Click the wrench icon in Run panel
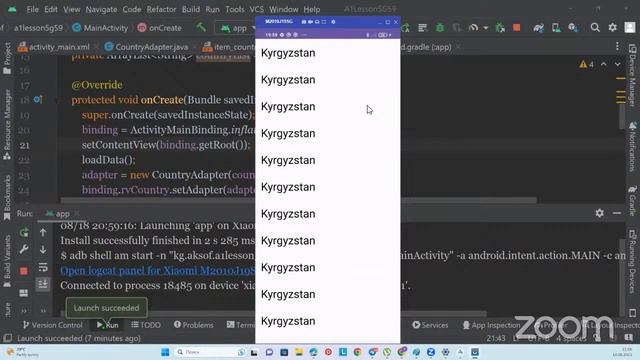This screenshot has height=360, width=640. [24, 249]
